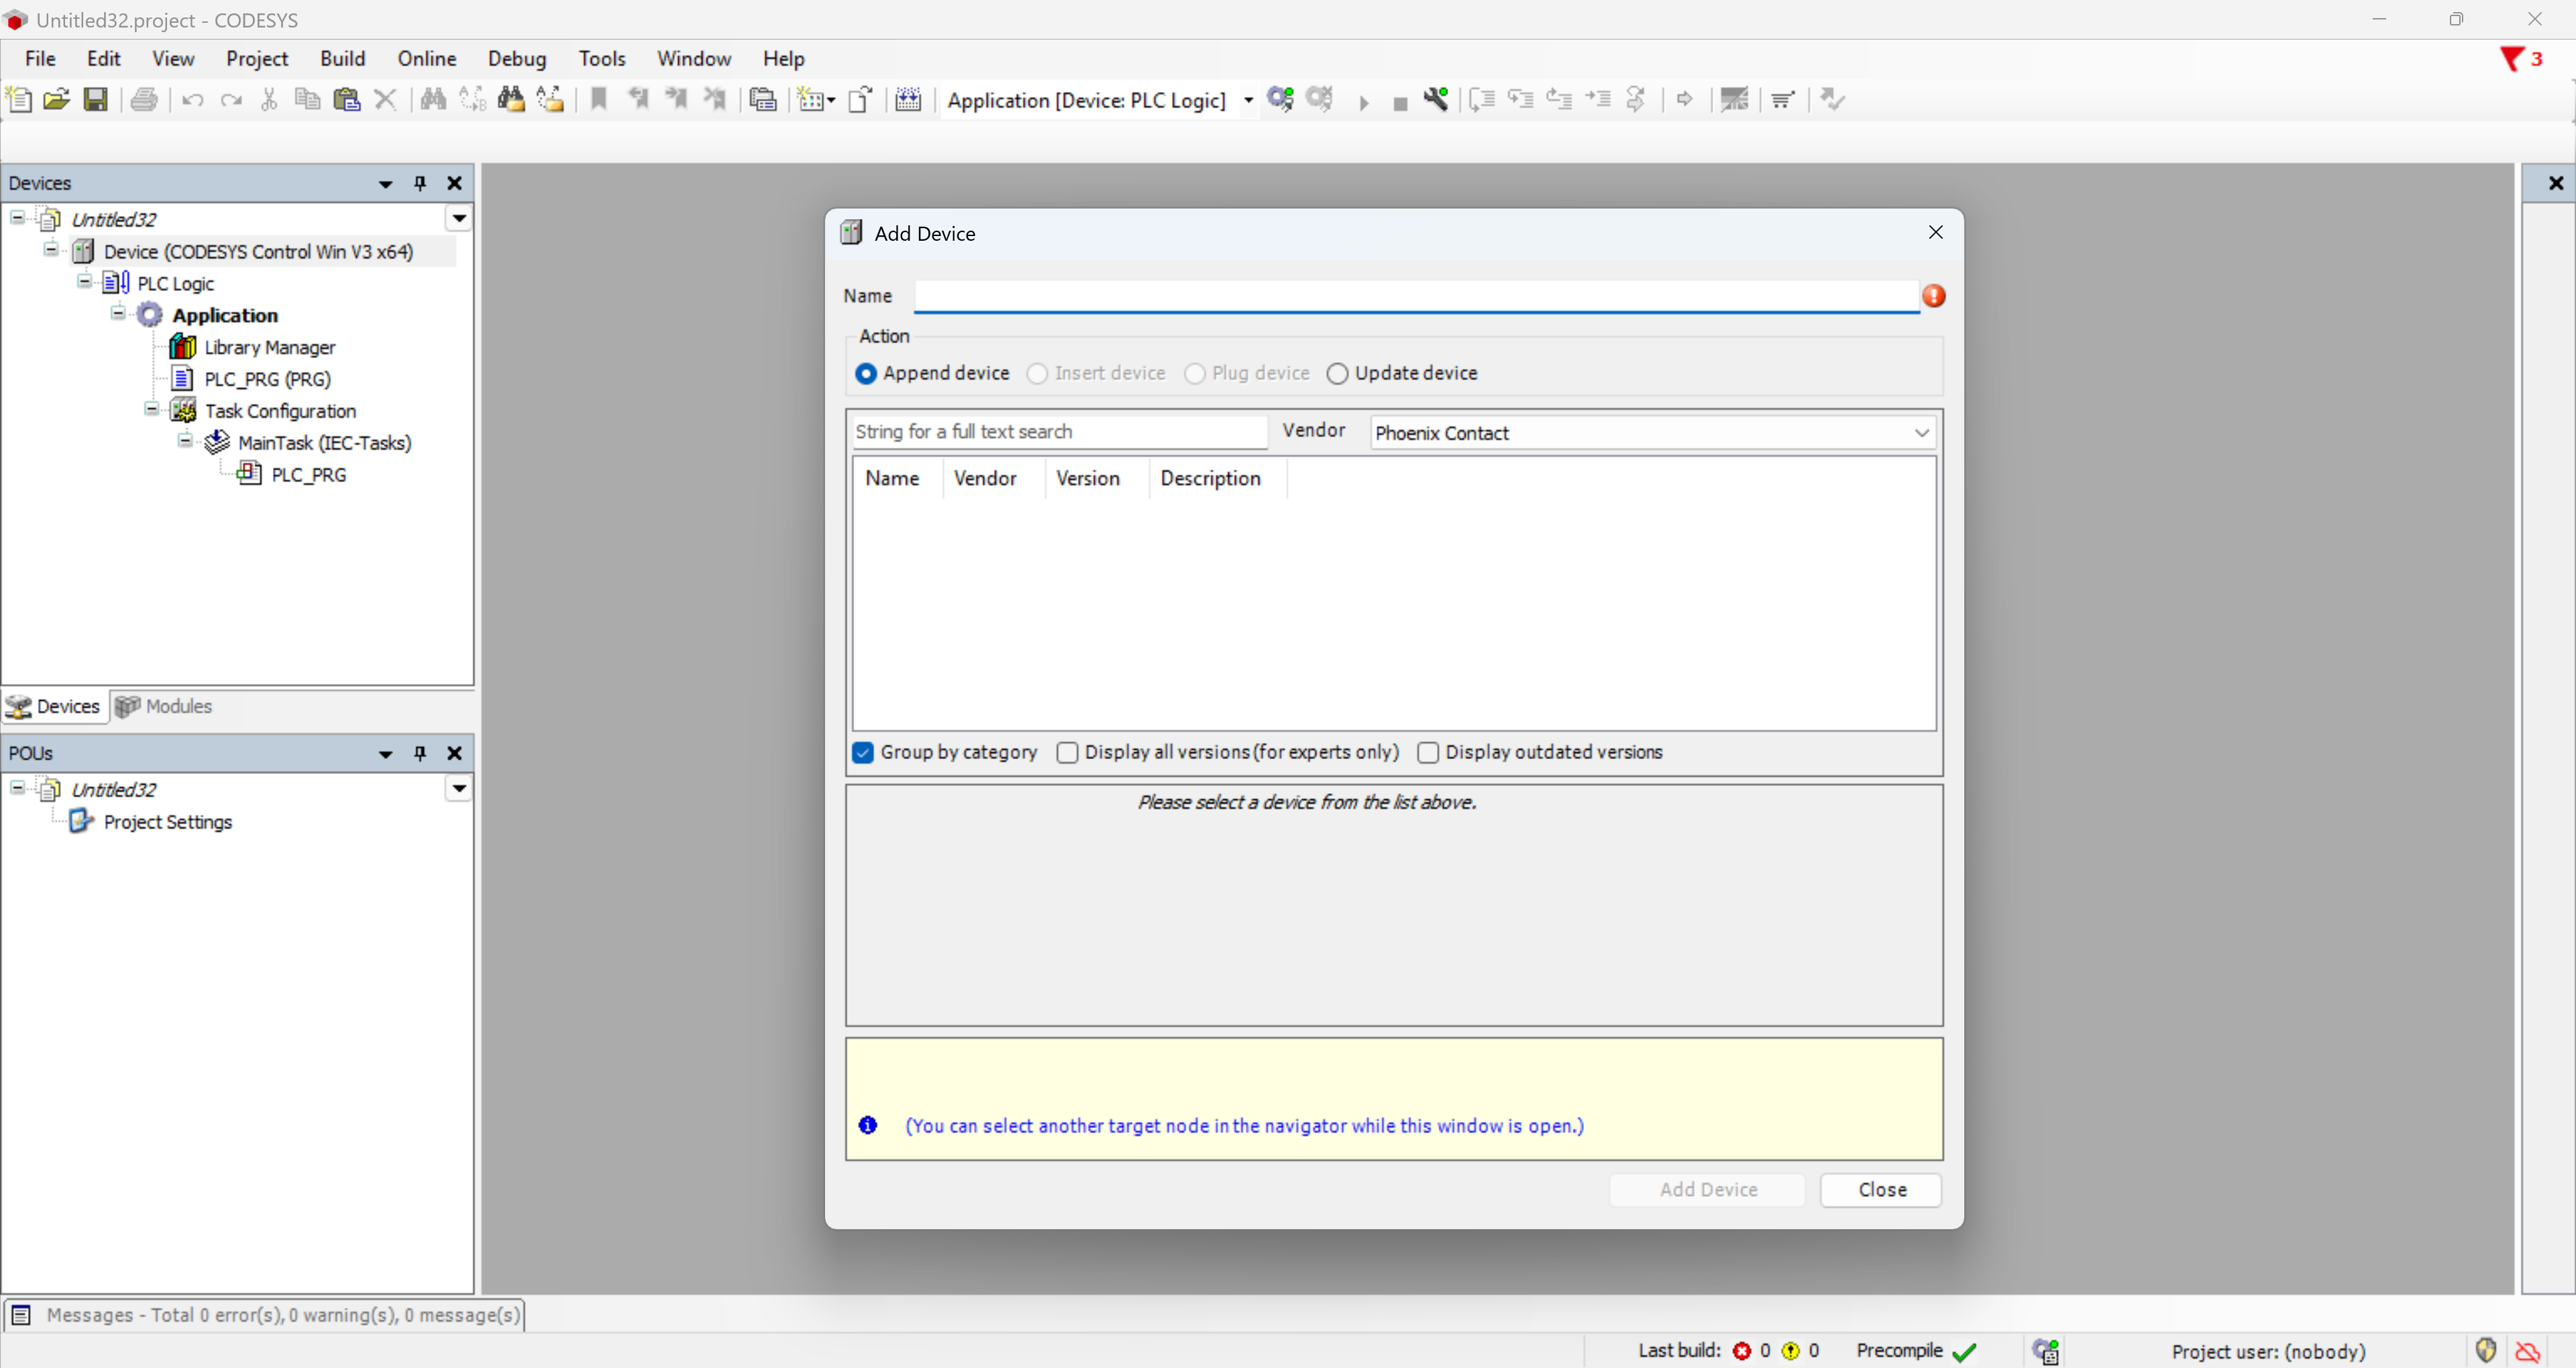Click the Print icon in toolbar
Screen dimensions: 2576x1368
click(x=144, y=99)
